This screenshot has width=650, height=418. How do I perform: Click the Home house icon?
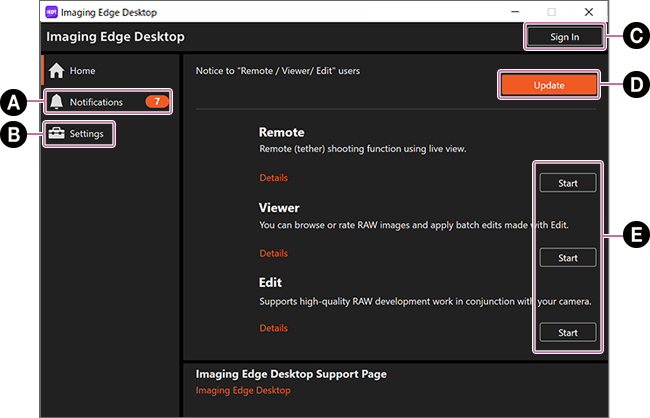(x=56, y=70)
